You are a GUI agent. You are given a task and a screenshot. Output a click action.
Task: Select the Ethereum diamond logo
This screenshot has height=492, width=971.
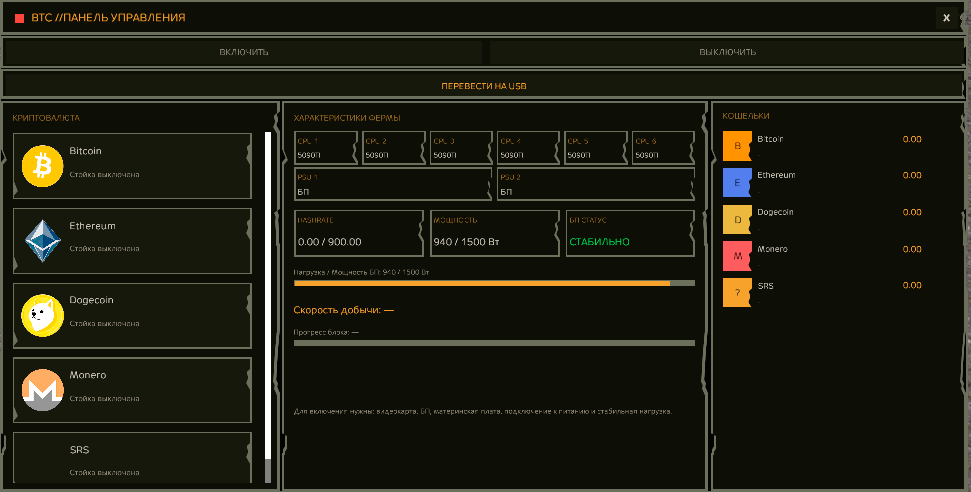click(x=43, y=241)
